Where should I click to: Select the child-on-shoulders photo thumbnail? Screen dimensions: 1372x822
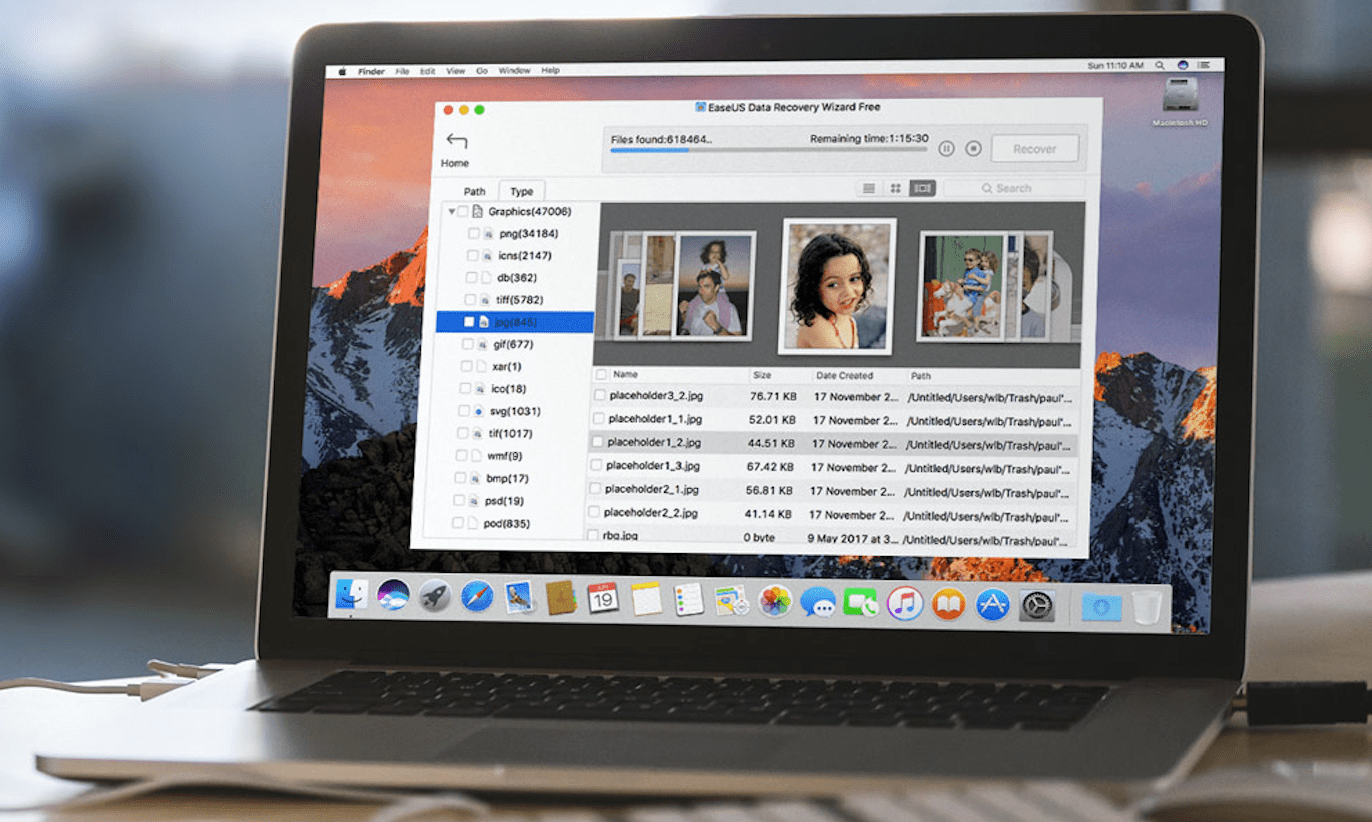pos(714,285)
